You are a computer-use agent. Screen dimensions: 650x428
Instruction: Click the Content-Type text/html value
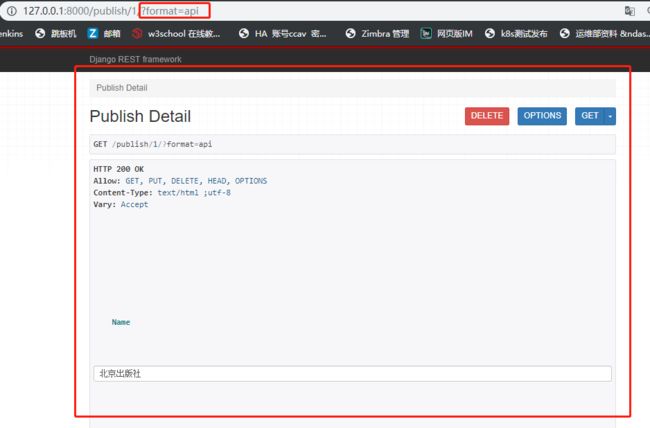coord(194,193)
